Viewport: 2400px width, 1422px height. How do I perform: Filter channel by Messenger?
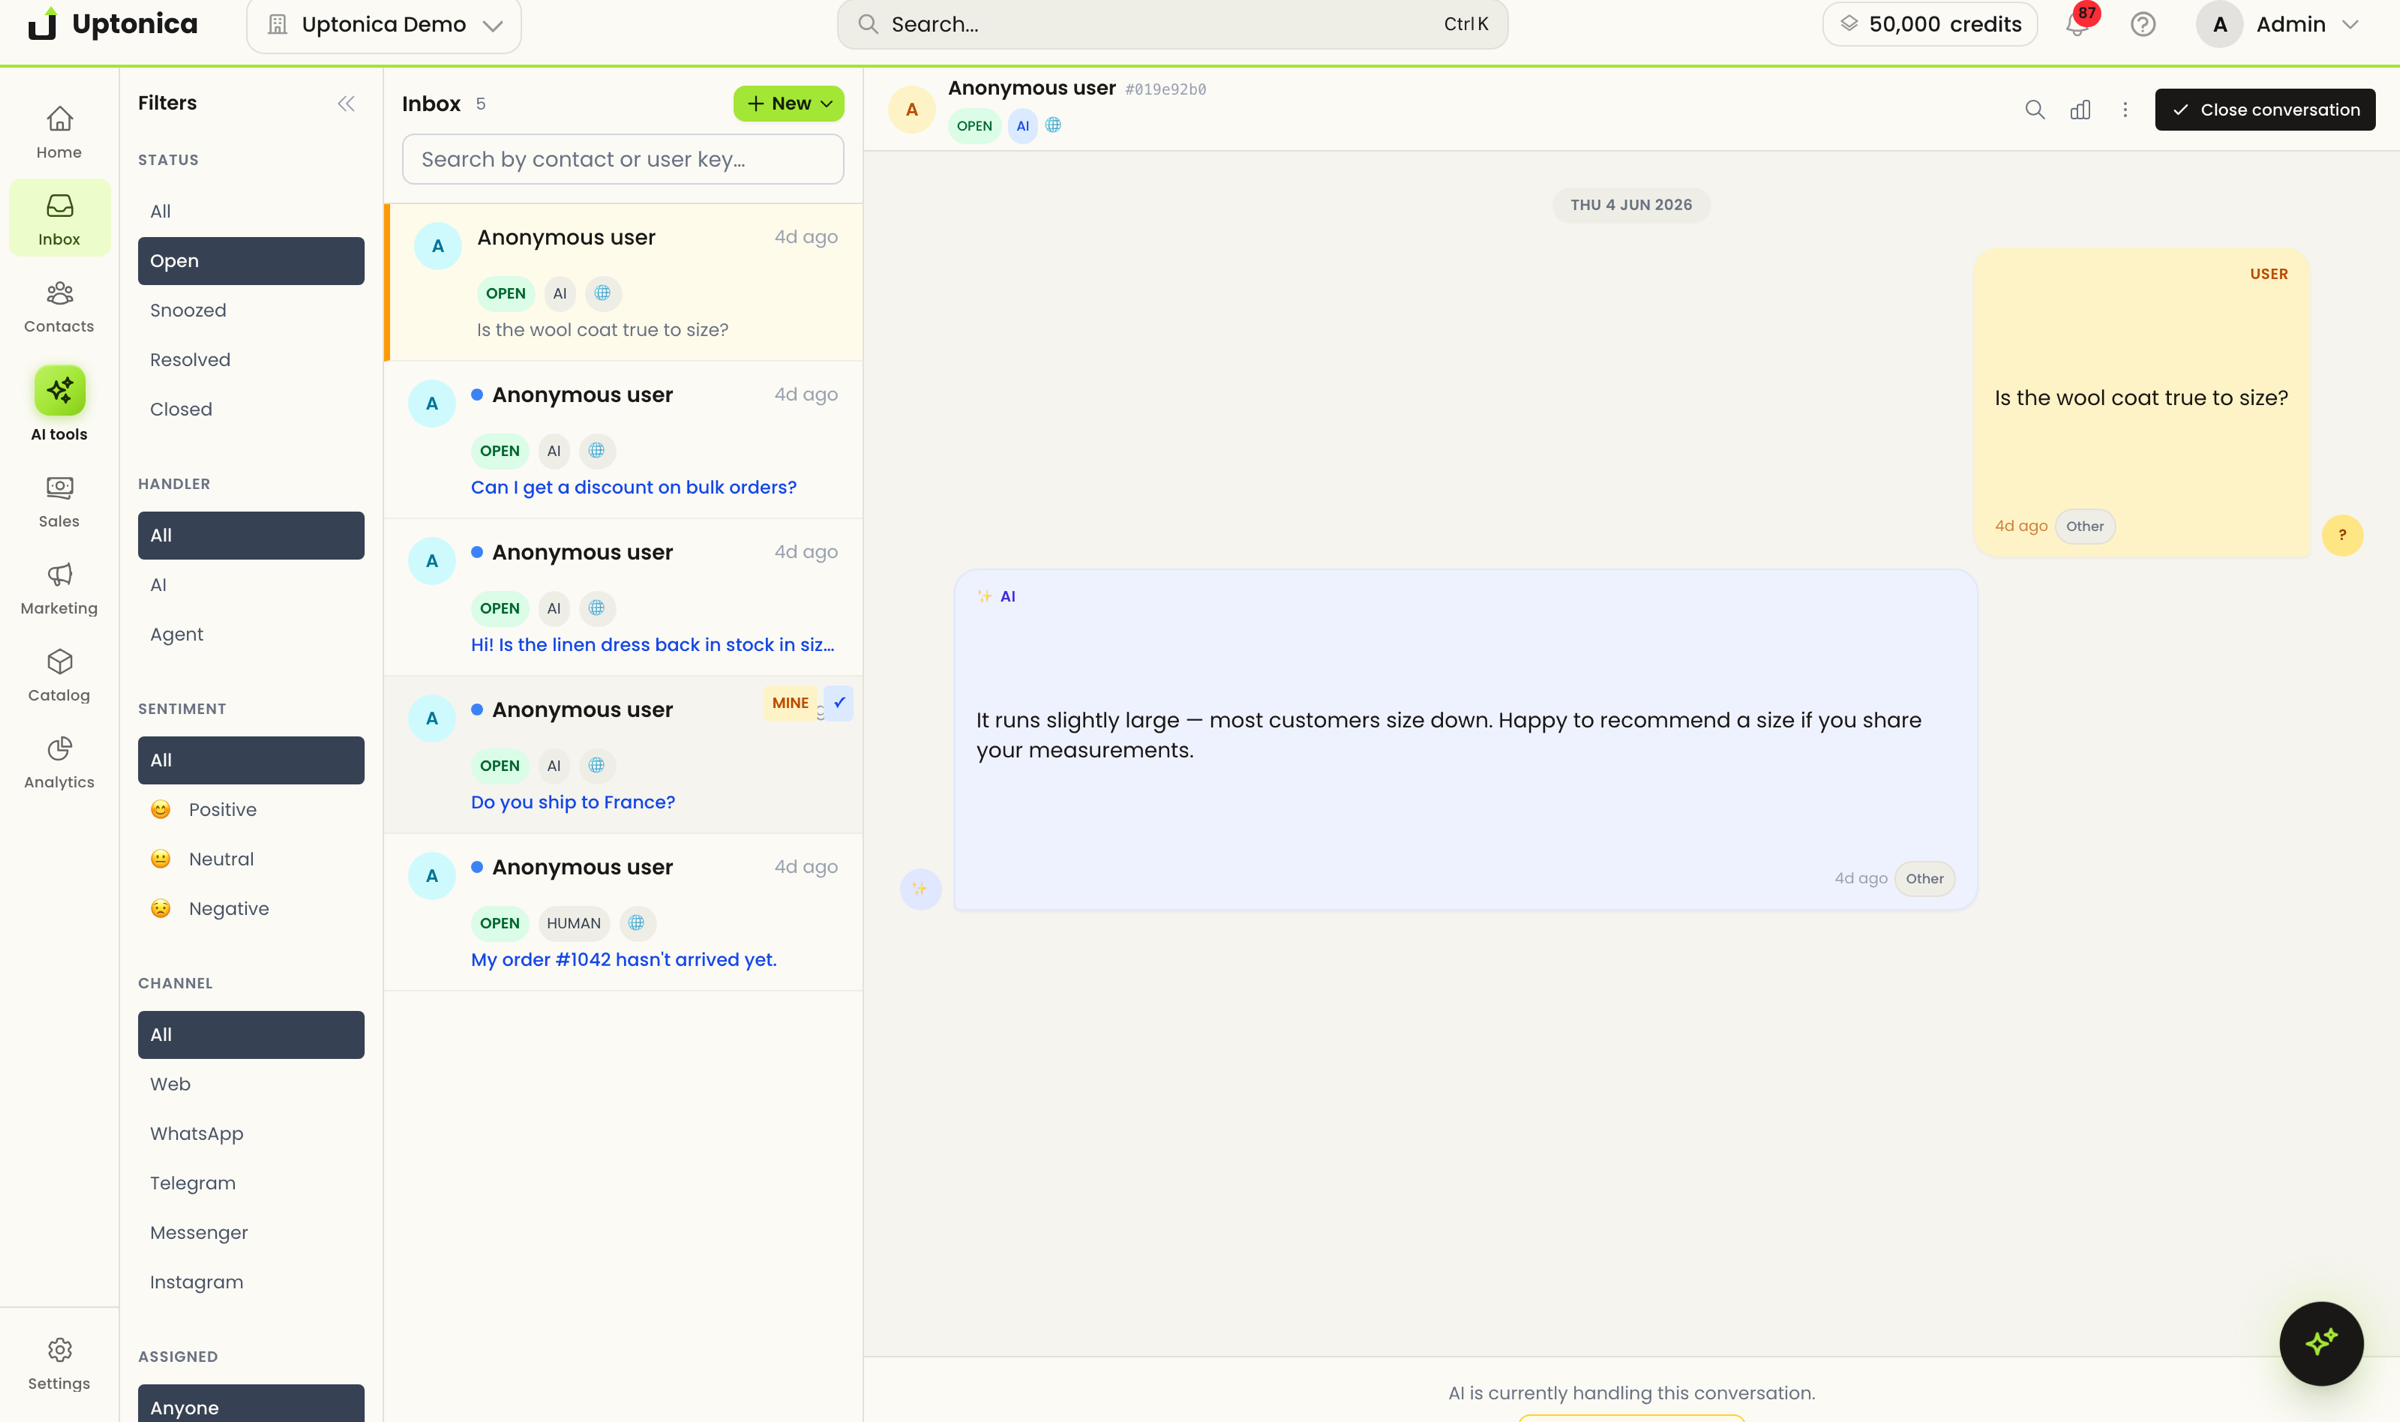[x=251, y=1232]
